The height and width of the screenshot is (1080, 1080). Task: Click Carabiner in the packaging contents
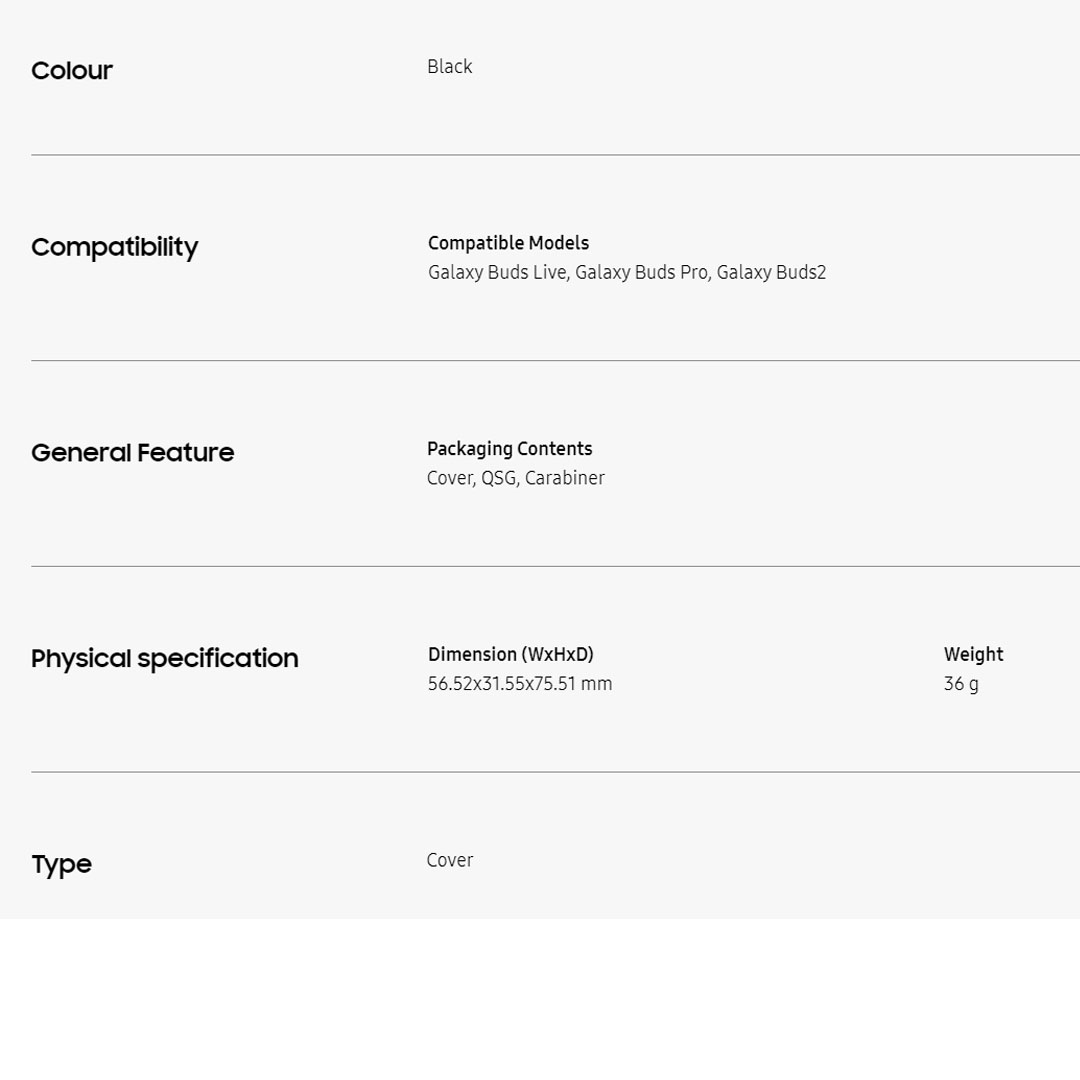pos(564,479)
